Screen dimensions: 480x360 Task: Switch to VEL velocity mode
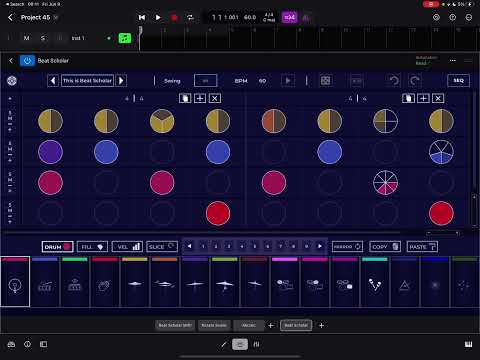tap(127, 247)
